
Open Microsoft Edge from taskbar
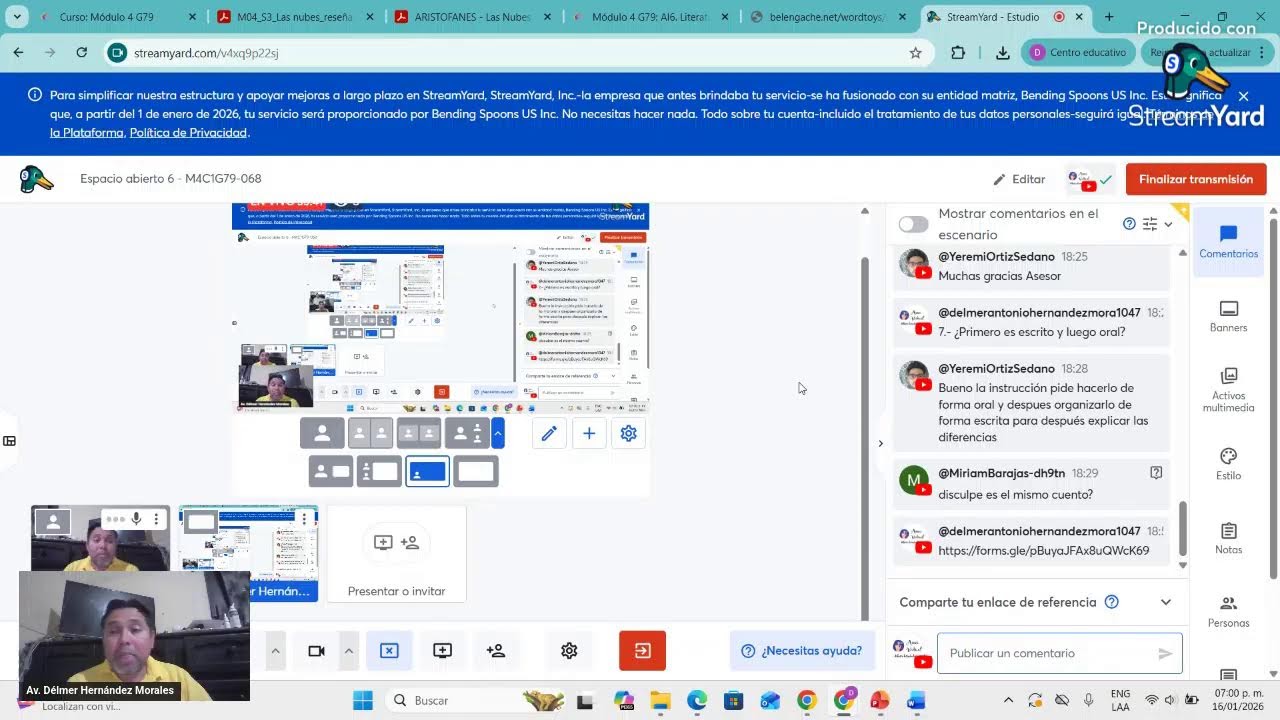point(697,700)
